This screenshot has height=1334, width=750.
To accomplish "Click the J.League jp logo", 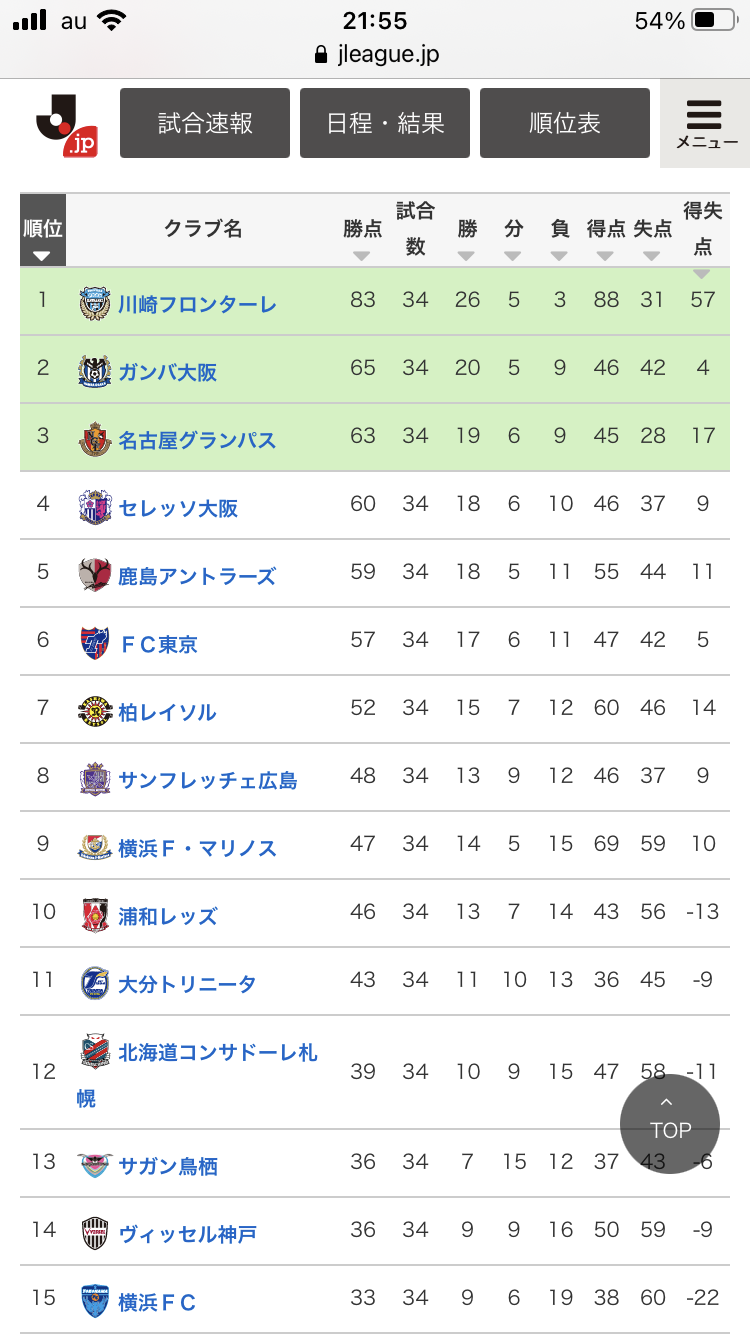I will point(66,124).
